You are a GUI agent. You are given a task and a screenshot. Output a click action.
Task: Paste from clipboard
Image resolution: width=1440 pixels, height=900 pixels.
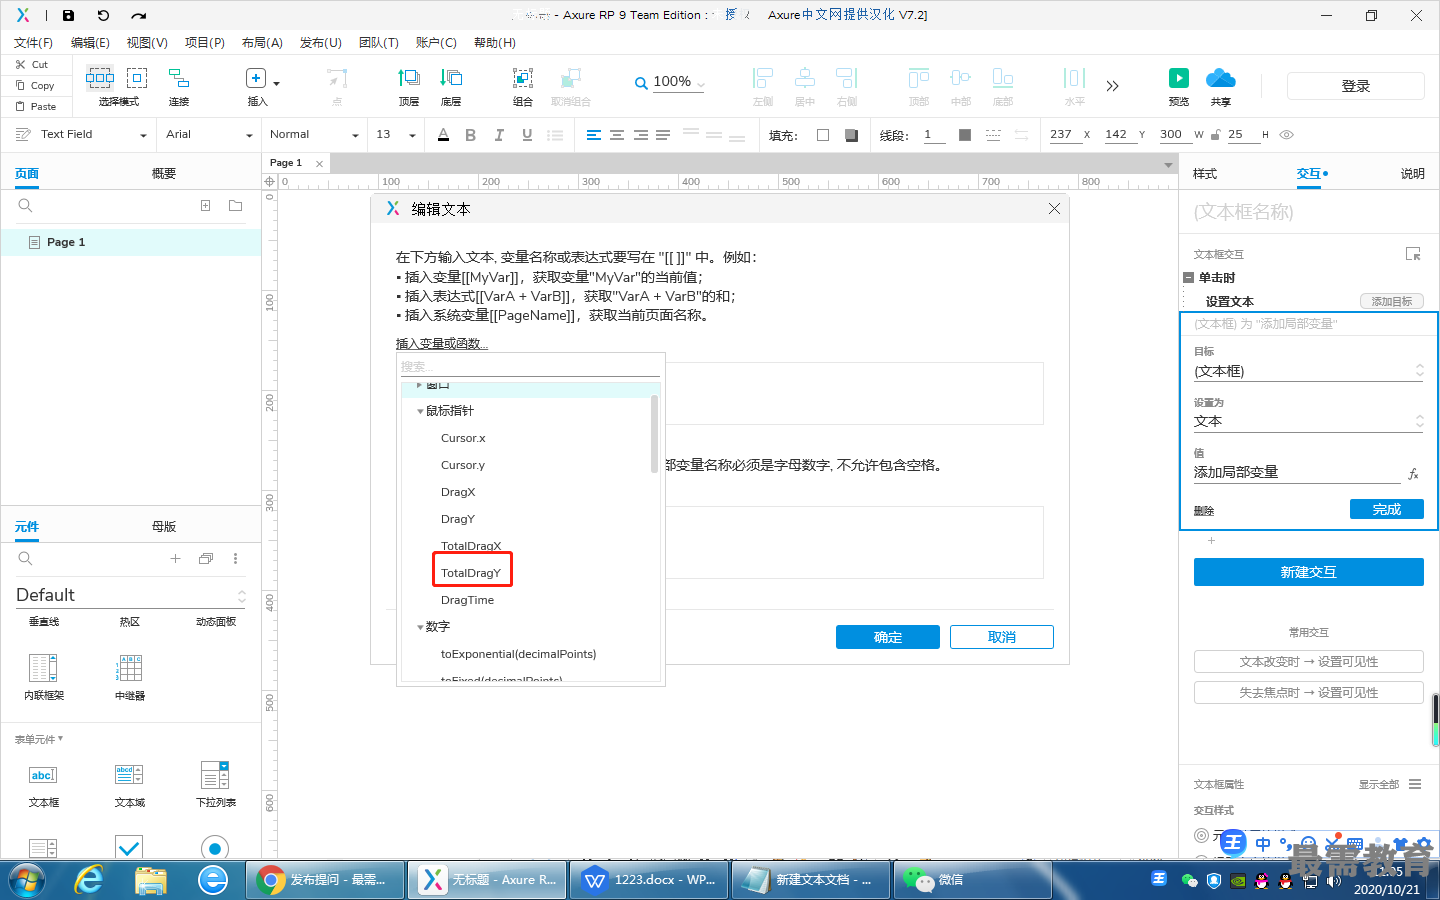point(36,106)
